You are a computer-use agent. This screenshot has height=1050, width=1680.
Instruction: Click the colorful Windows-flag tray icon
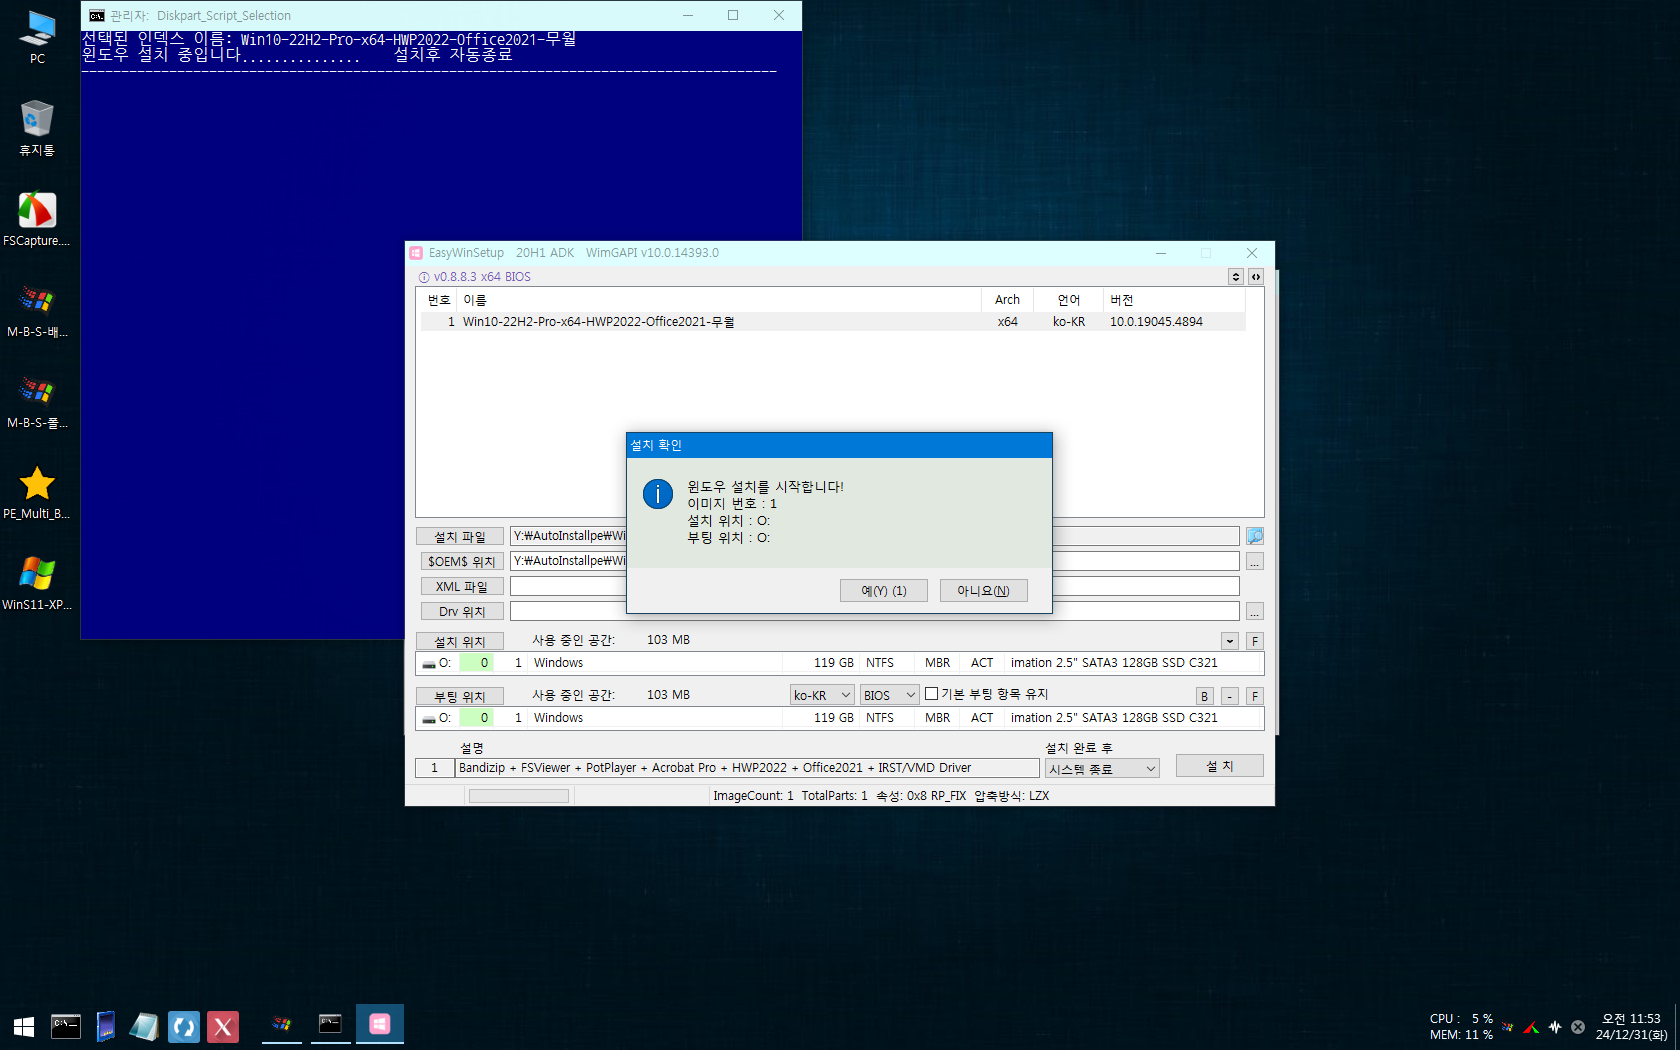click(x=1507, y=1027)
